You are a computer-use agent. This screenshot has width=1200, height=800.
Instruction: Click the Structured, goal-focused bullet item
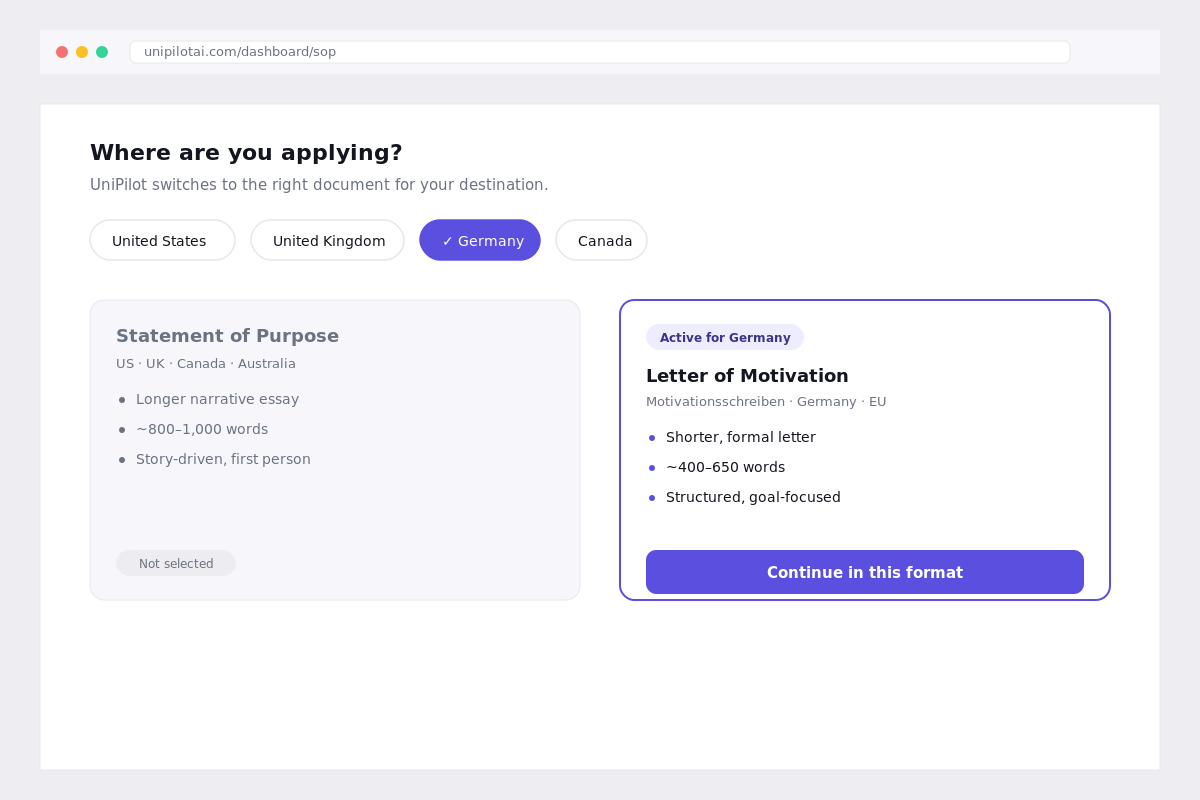753,497
